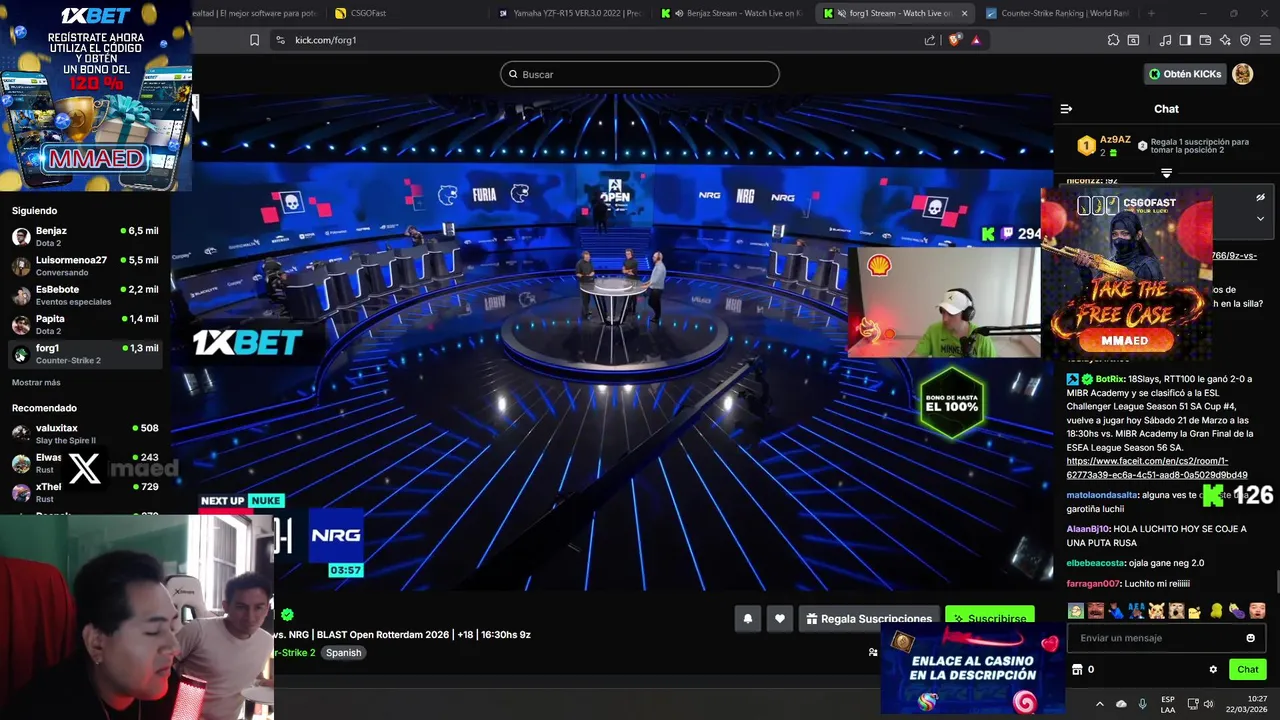Show hidden system tray icons chevron
The width and height of the screenshot is (1280, 720).
[1099, 704]
